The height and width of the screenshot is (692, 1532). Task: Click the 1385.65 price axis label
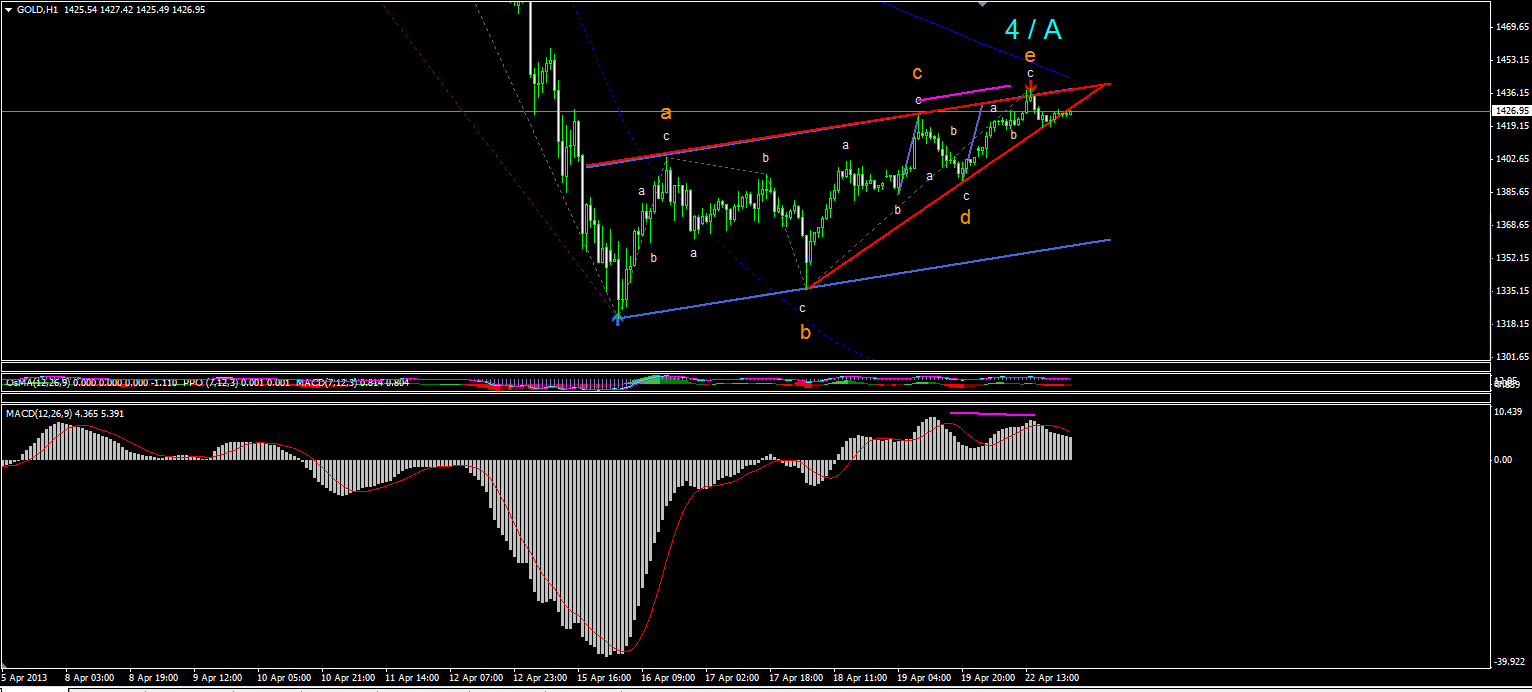(x=1511, y=192)
